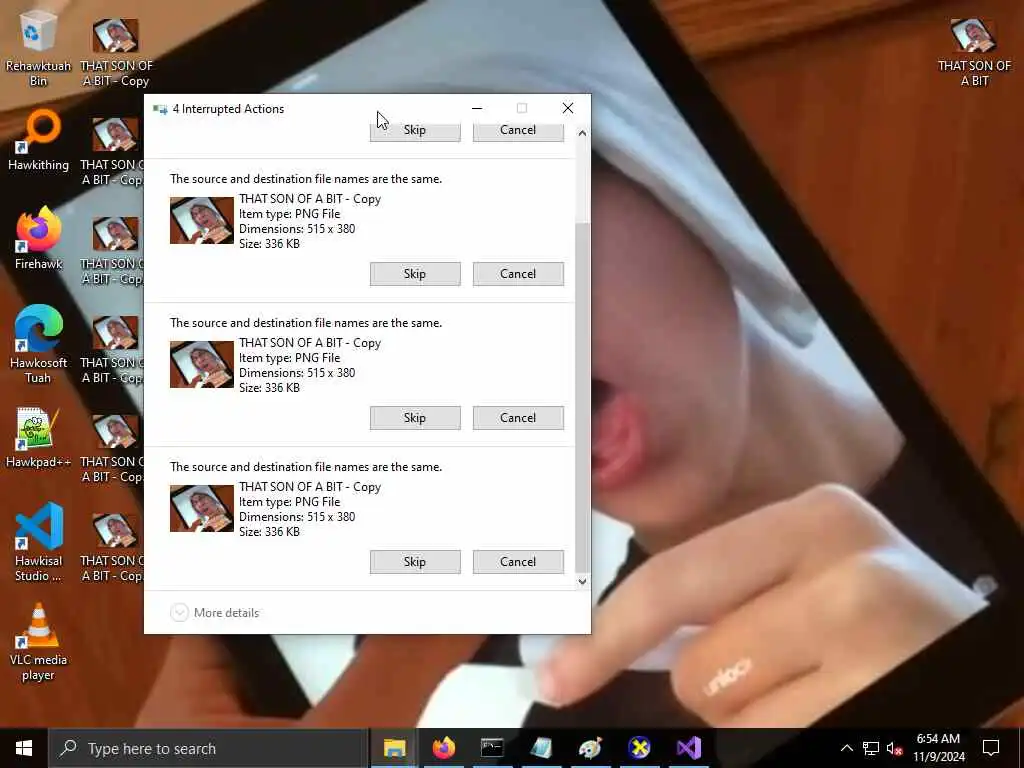This screenshot has height=768, width=1024.
Task: Select the THAT SON OF A BIT file without Copy suffix
Action: tap(974, 52)
